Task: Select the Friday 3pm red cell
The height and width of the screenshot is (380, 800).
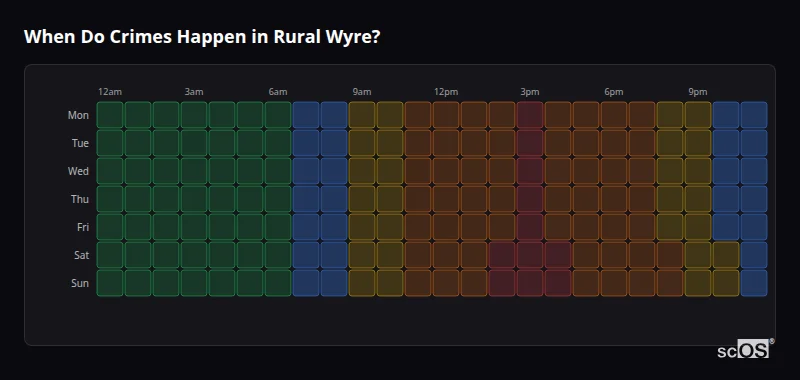Action: pyautogui.click(x=530, y=227)
